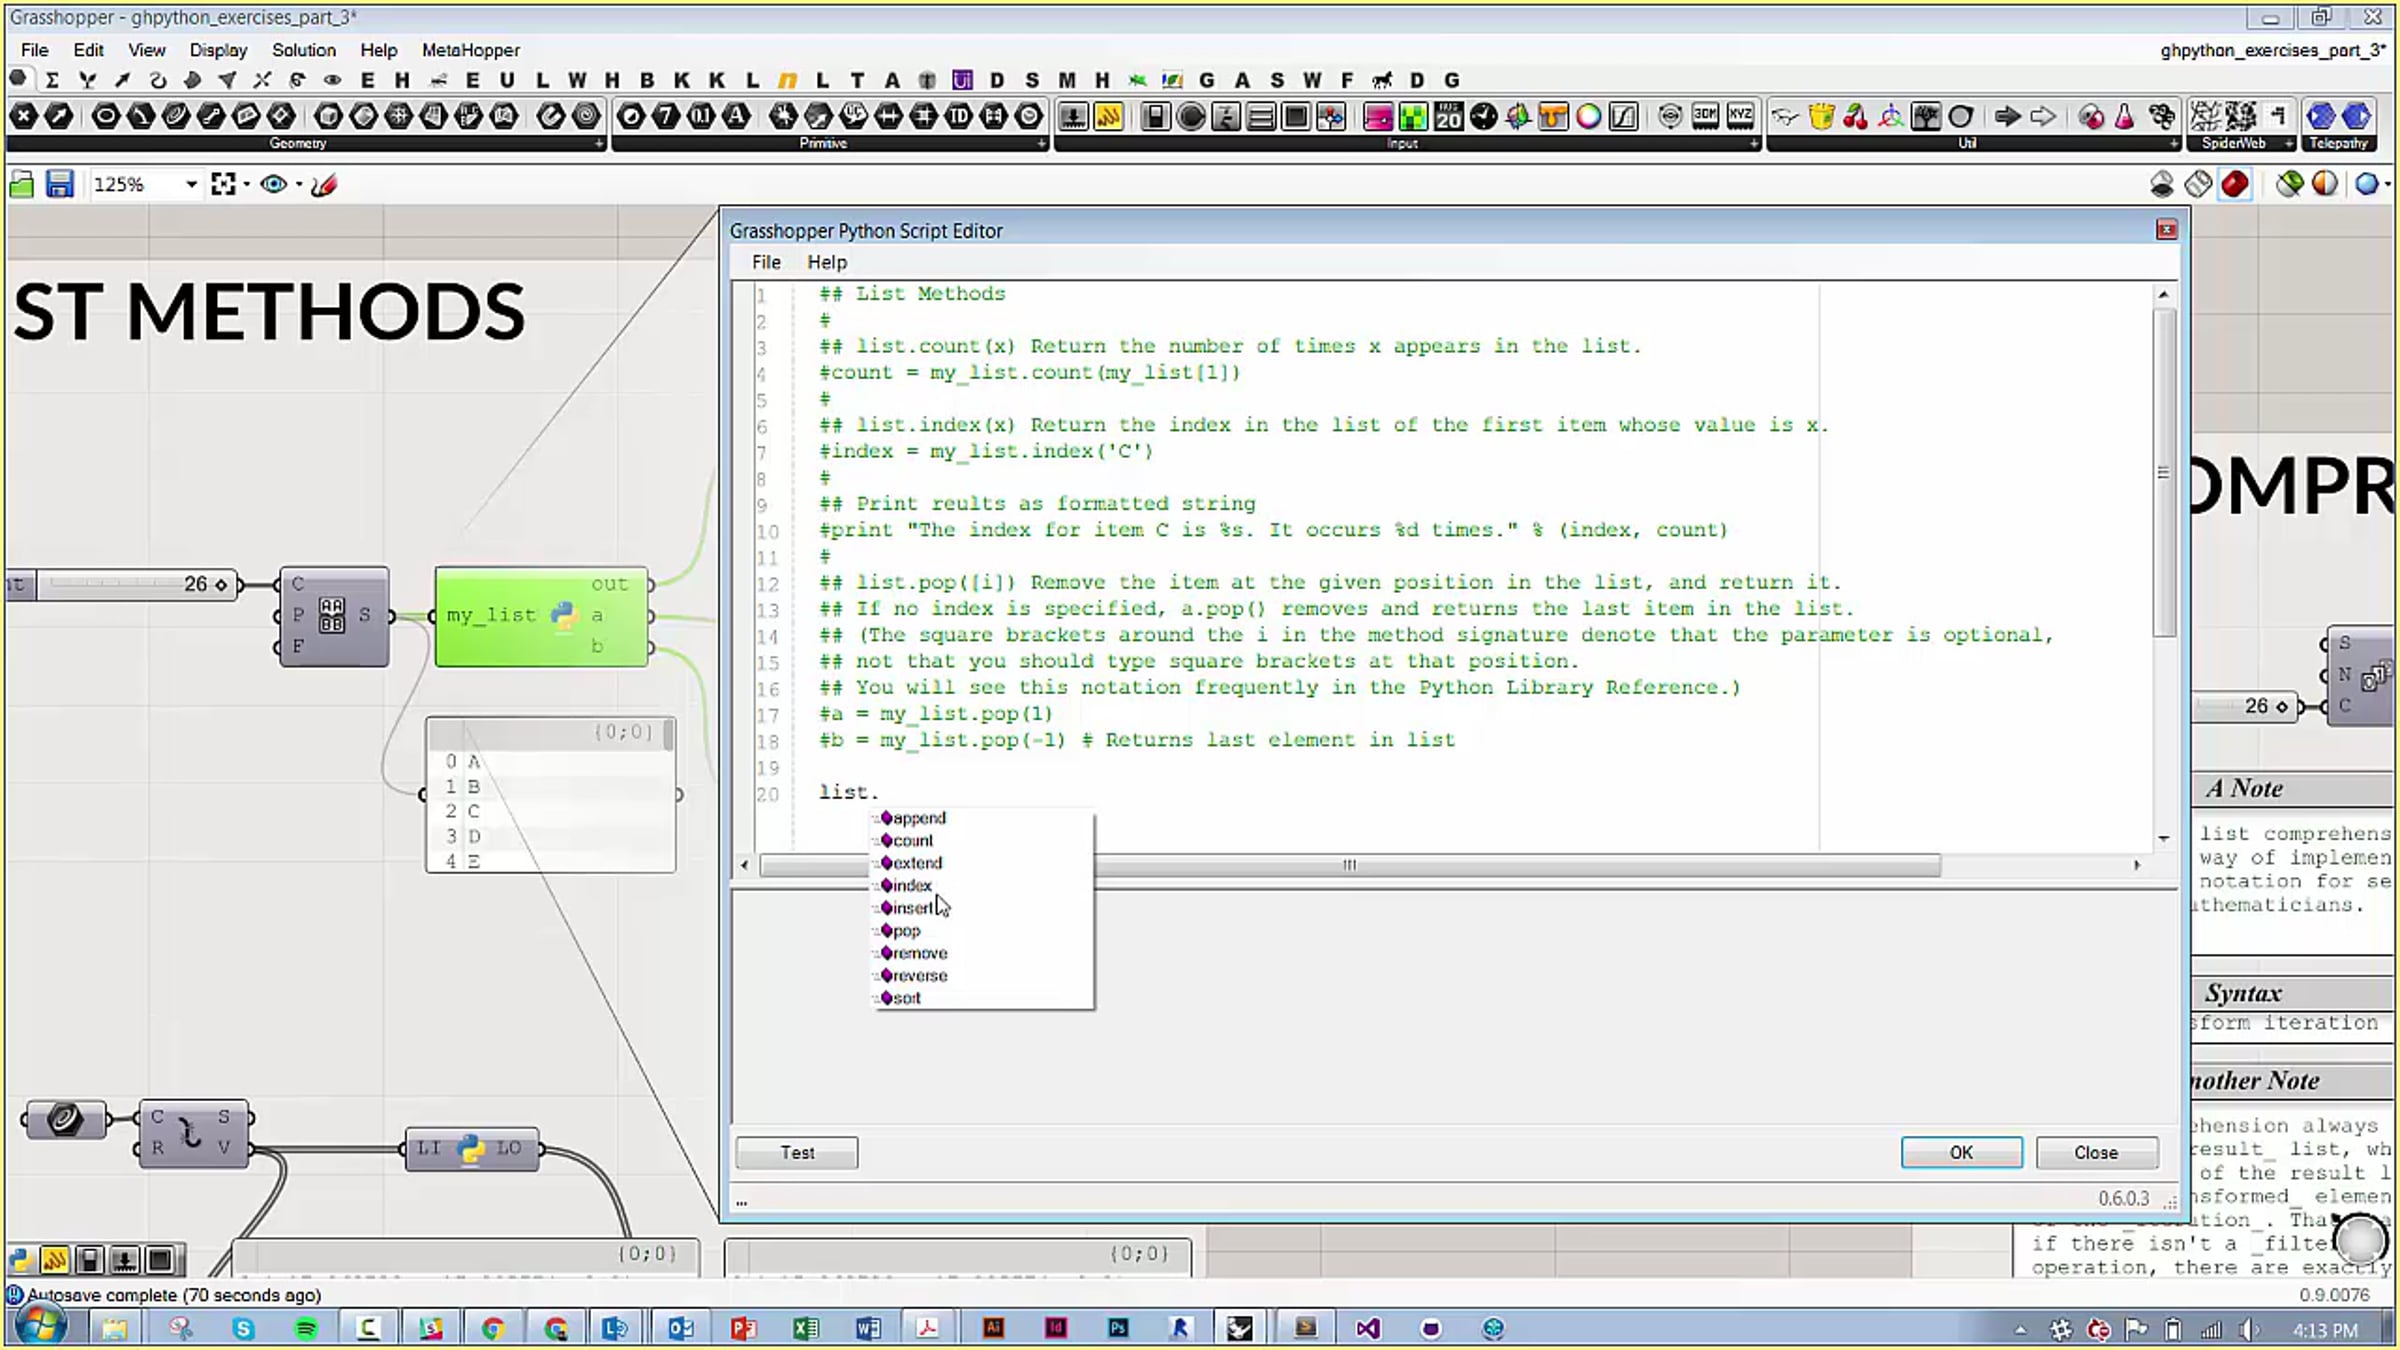Image resolution: width=2400 pixels, height=1350 pixels.
Task: Choose 'insert' from the autocomplete list
Action: tap(911, 908)
